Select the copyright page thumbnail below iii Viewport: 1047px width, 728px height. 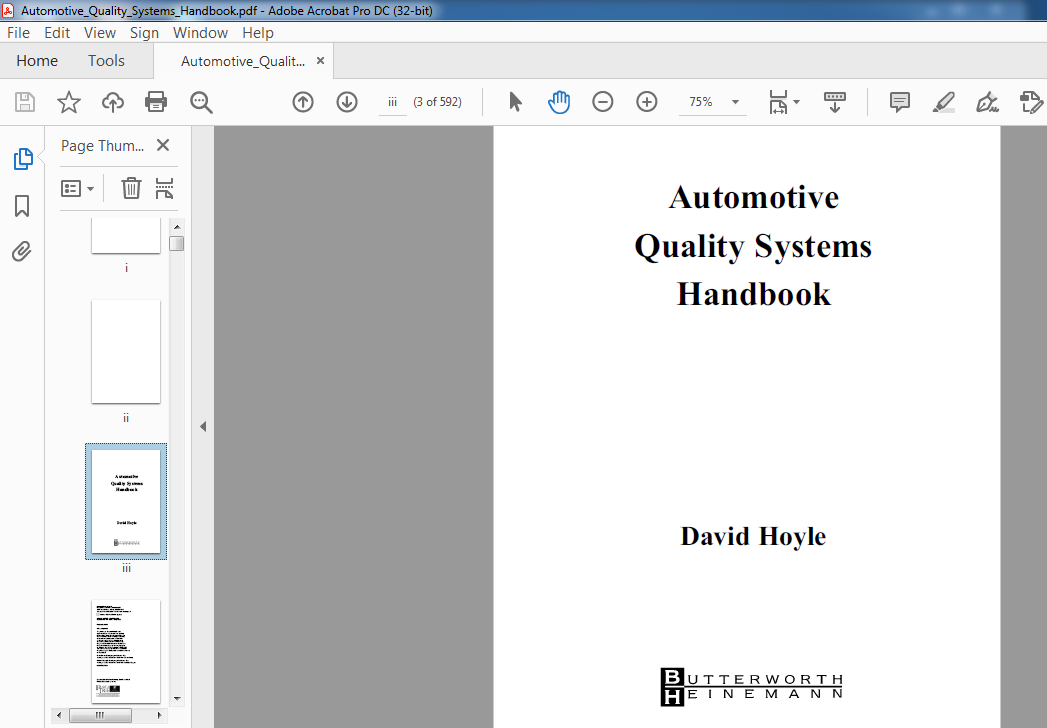pos(126,651)
